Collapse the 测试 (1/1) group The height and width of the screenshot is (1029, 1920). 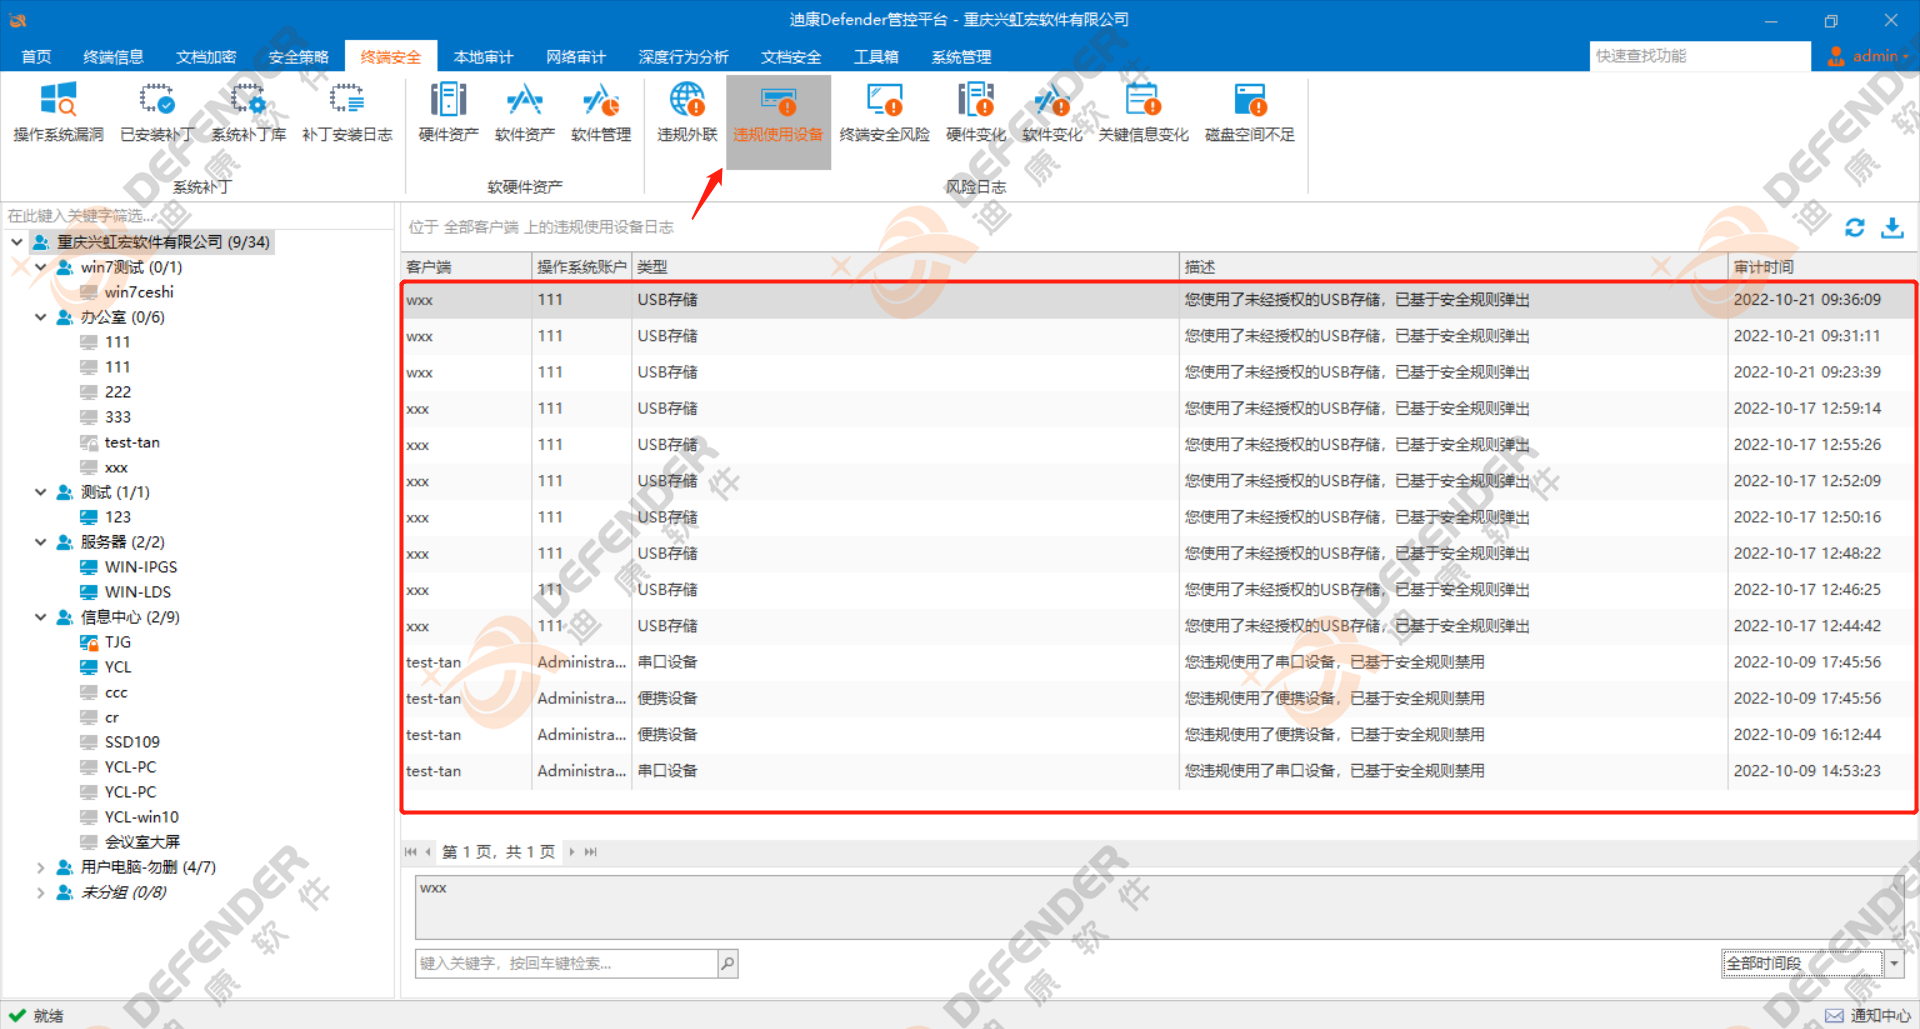tap(41, 492)
